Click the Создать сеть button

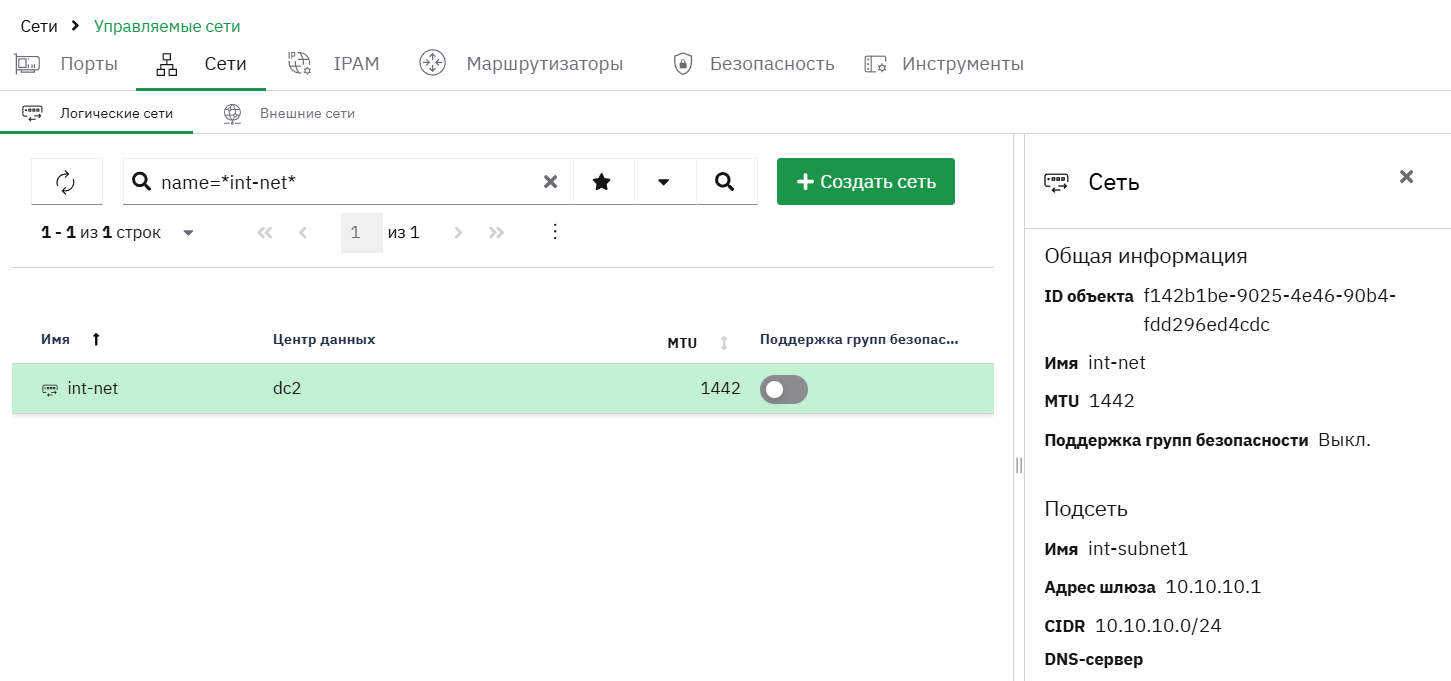866,182
